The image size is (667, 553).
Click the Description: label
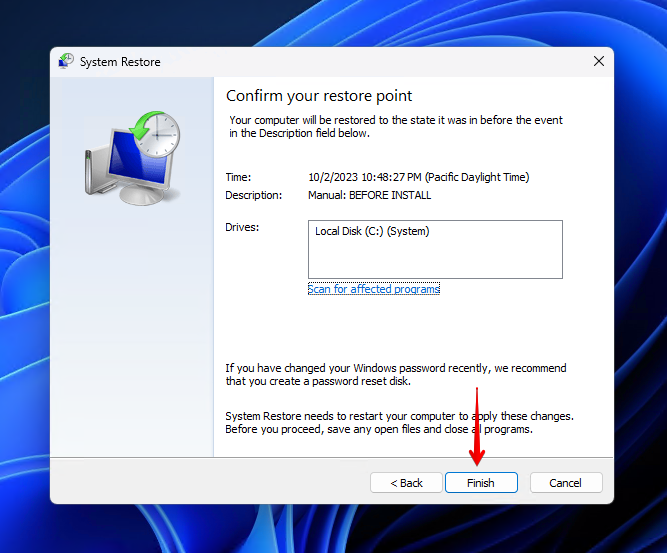click(254, 195)
